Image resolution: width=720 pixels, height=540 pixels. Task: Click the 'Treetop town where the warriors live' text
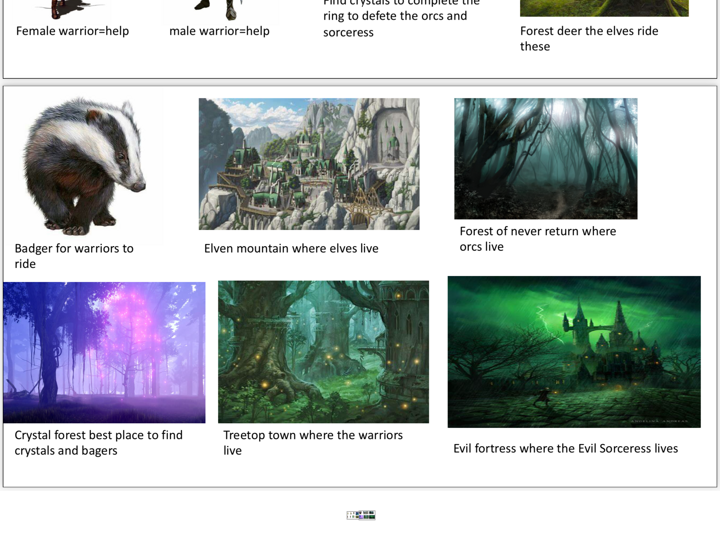pos(312,443)
